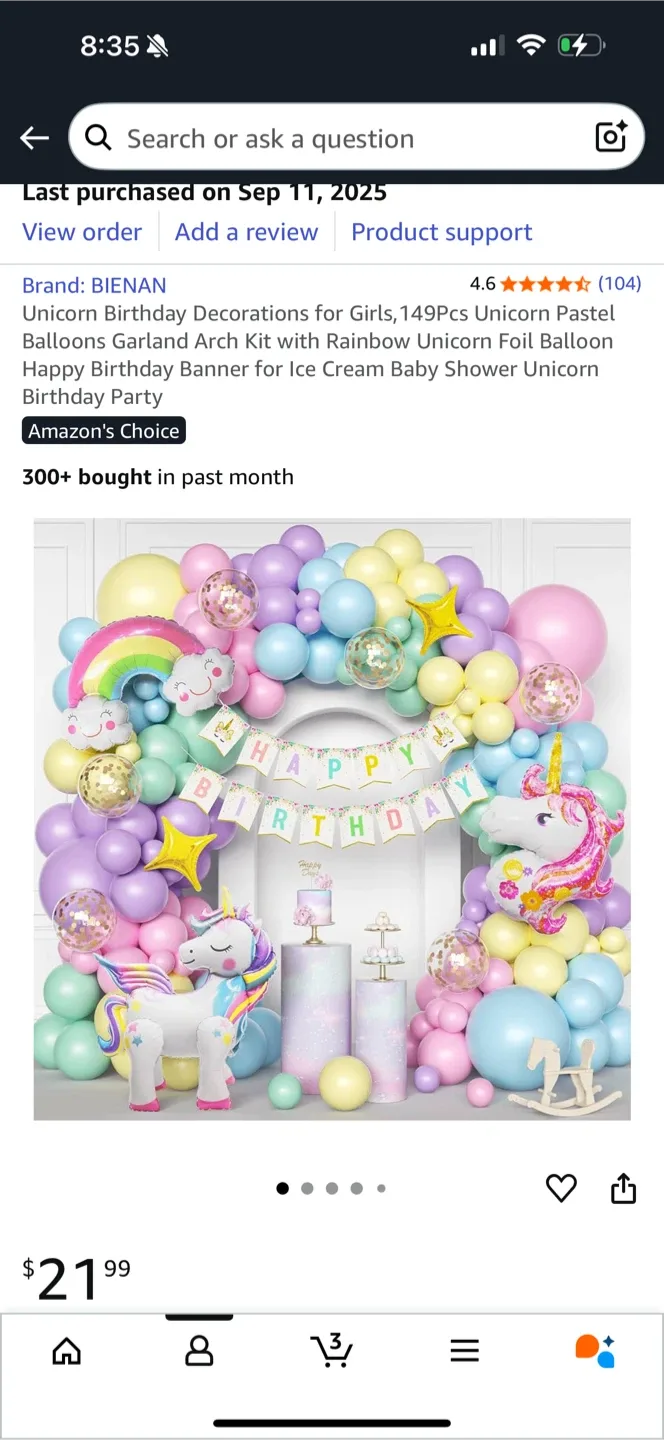This screenshot has width=664, height=1440.
Task: Open Product support link
Action: point(441,232)
